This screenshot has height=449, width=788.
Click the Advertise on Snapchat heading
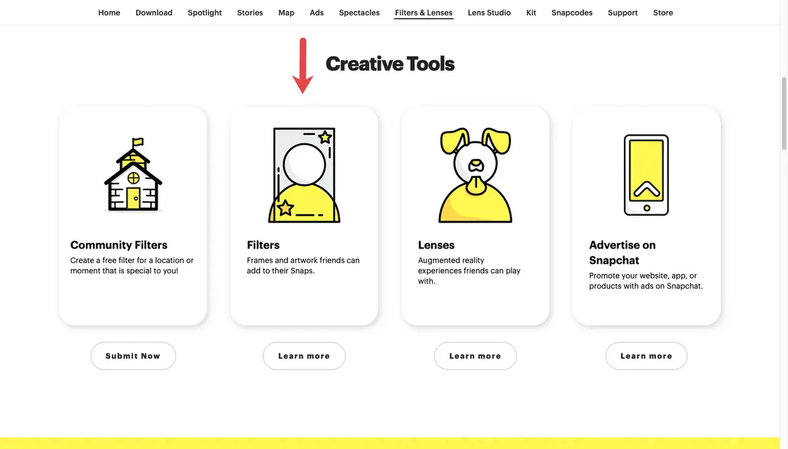[x=623, y=252]
